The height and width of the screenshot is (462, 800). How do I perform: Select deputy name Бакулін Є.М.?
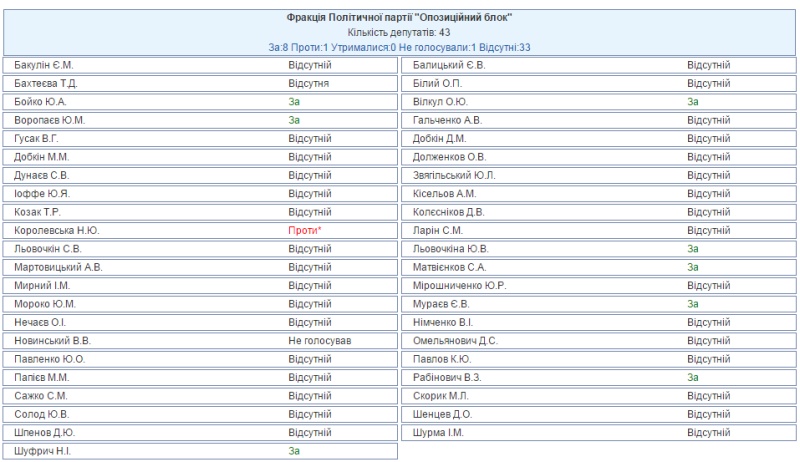point(47,66)
